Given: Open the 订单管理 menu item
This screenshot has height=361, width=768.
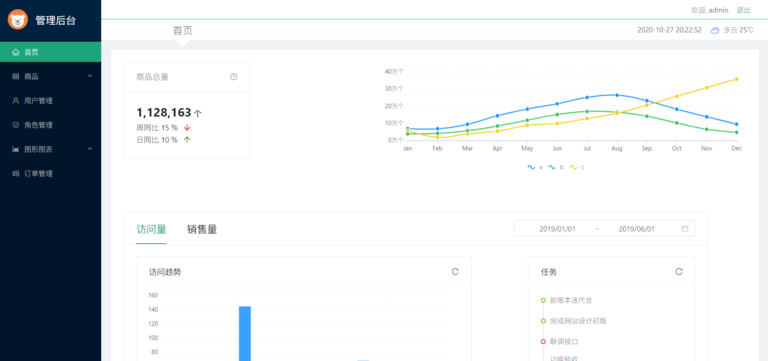Looking at the screenshot, I should (x=50, y=173).
